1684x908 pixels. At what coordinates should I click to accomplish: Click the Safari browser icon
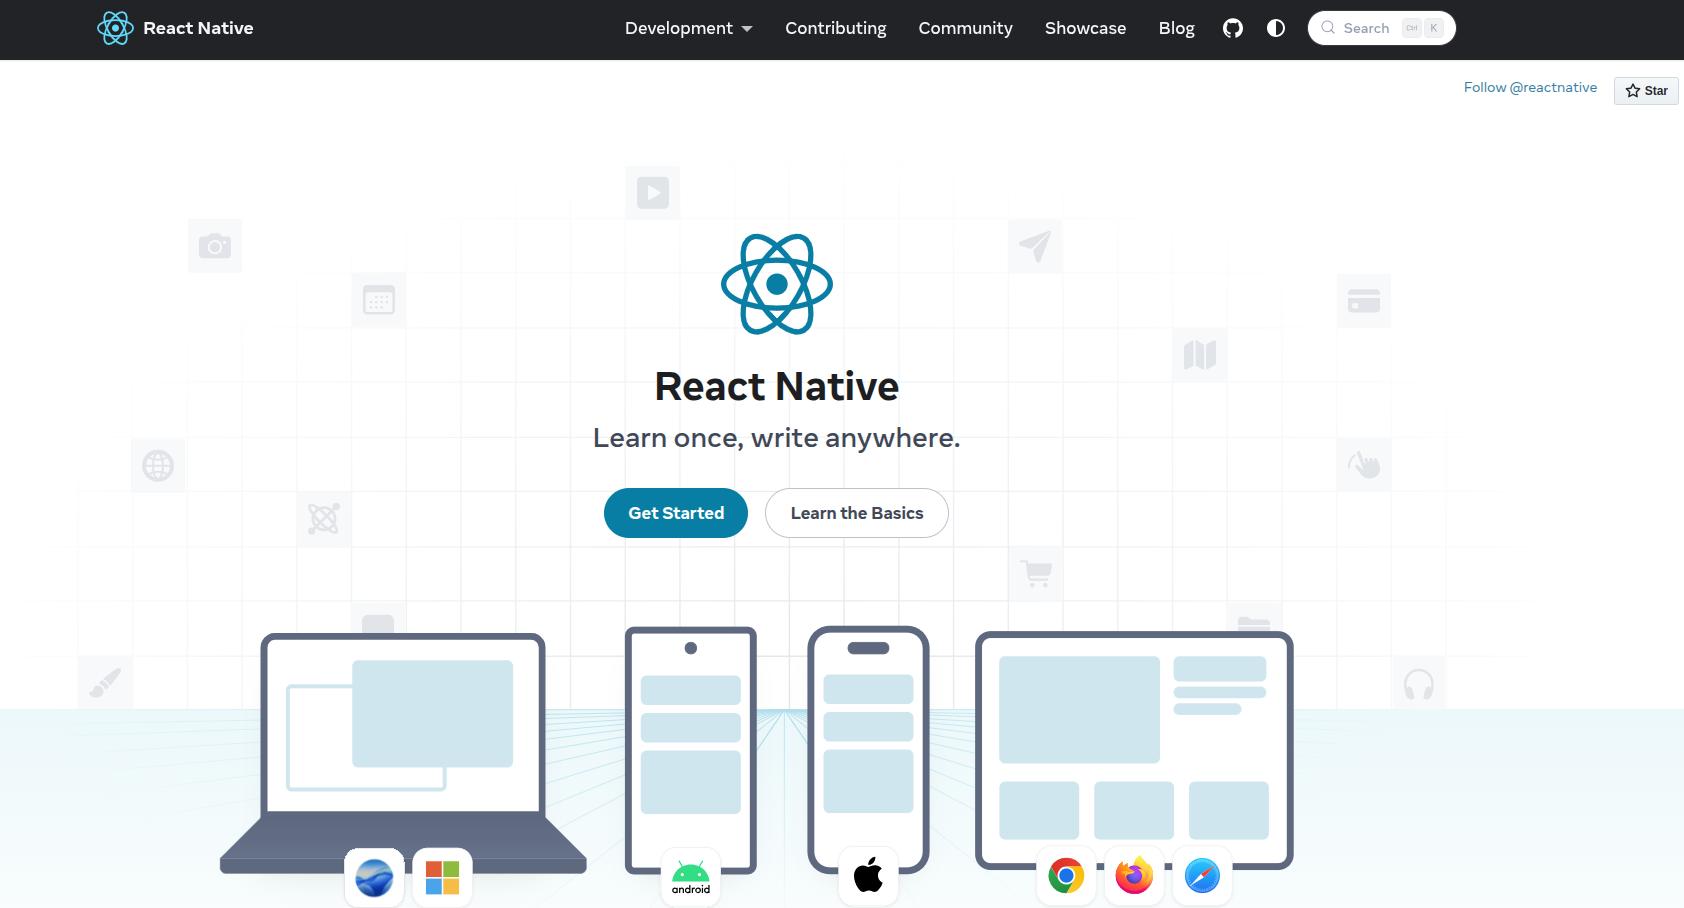[x=1202, y=876]
